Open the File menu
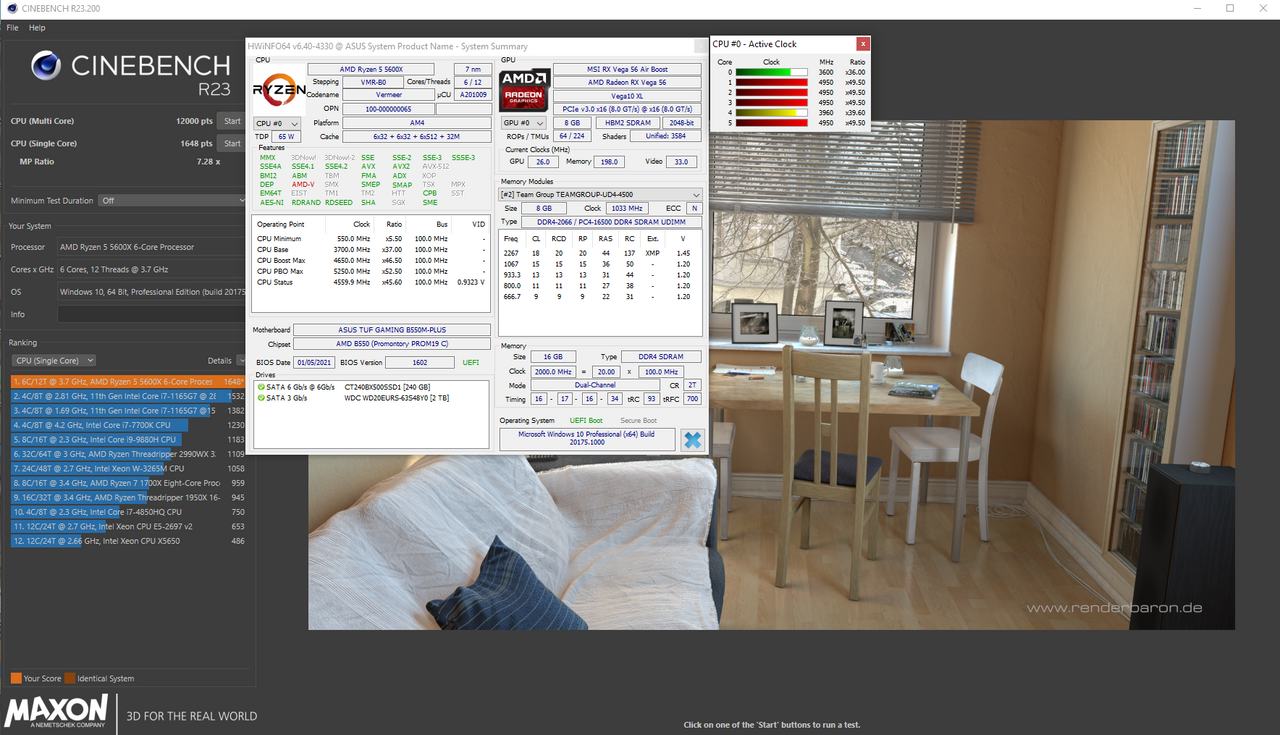 (x=13, y=28)
